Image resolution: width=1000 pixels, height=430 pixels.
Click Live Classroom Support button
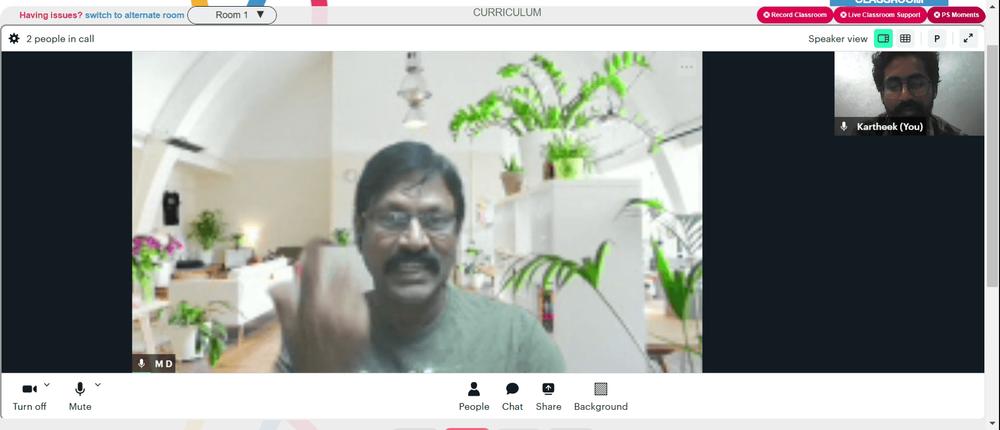(x=880, y=15)
